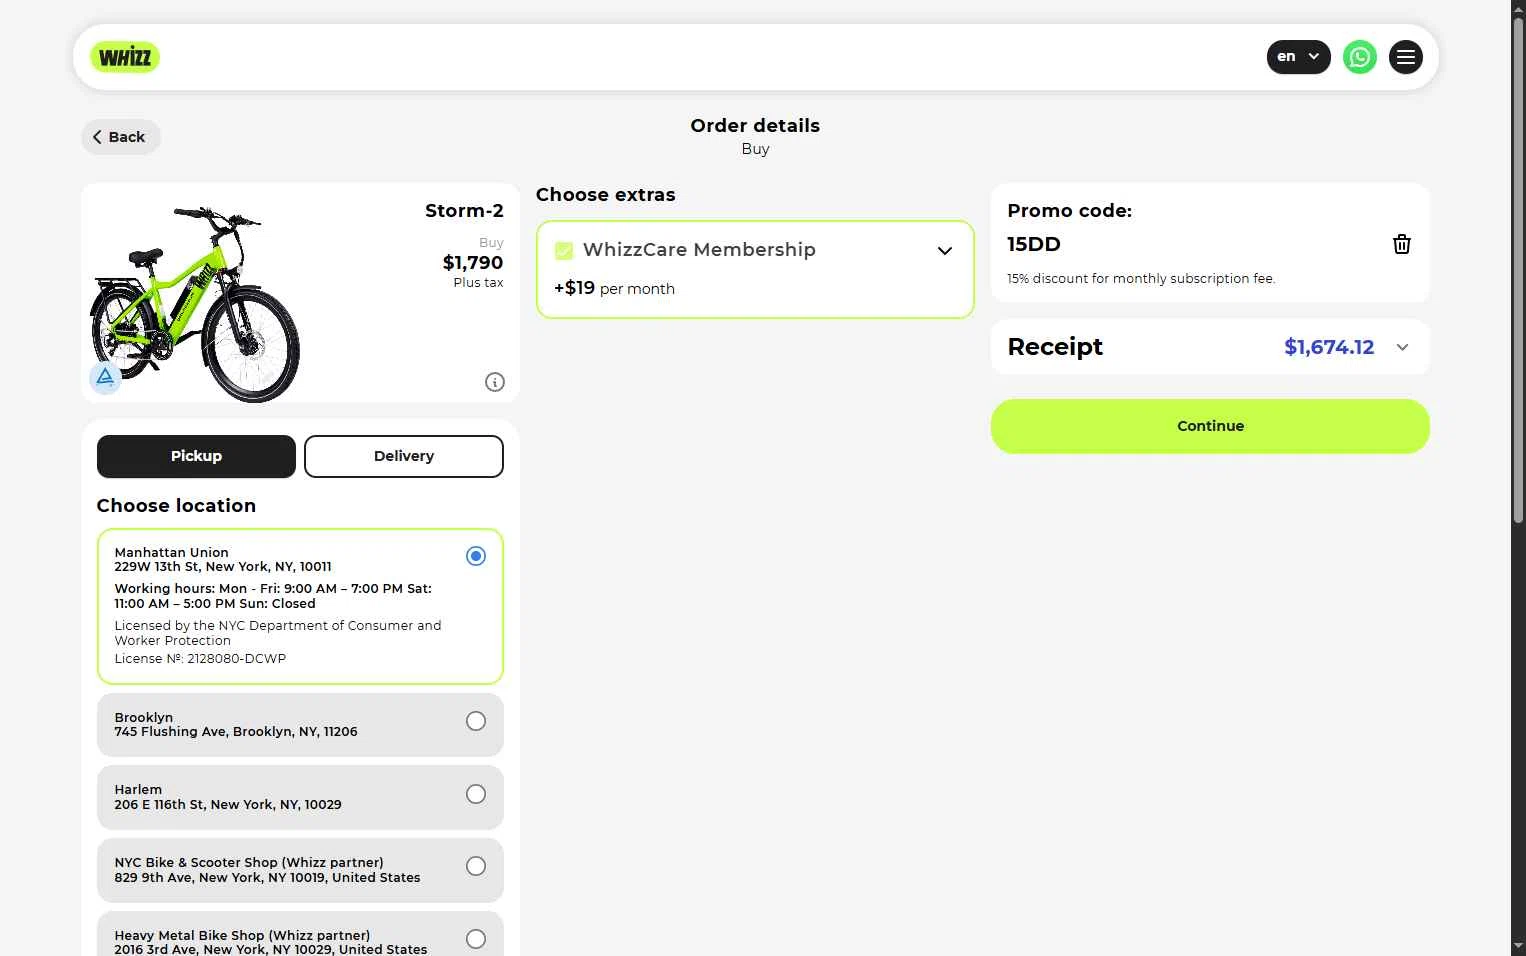Click the Continue button
Viewport: 1526px width, 956px height.
[x=1210, y=426]
